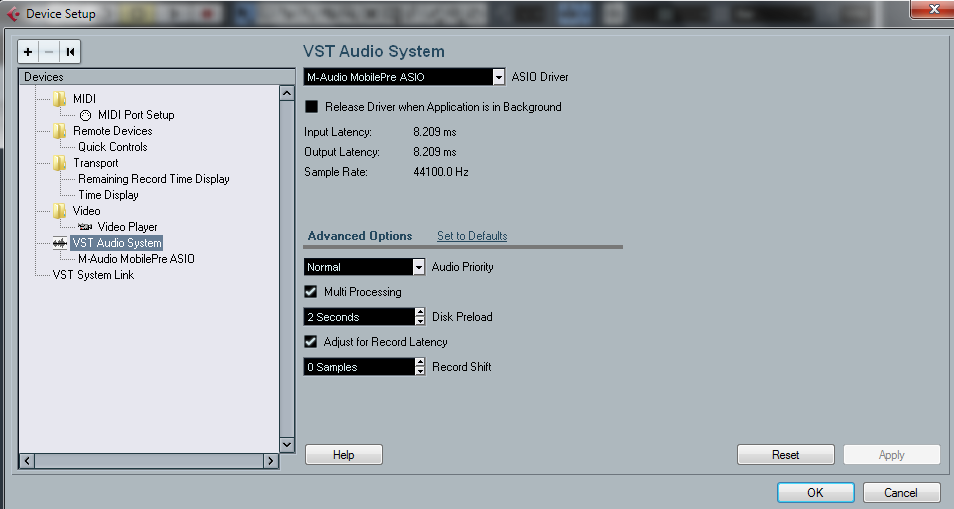The width and height of the screenshot is (954, 509).
Task: Click the add device plus icon
Action: [28, 52]
